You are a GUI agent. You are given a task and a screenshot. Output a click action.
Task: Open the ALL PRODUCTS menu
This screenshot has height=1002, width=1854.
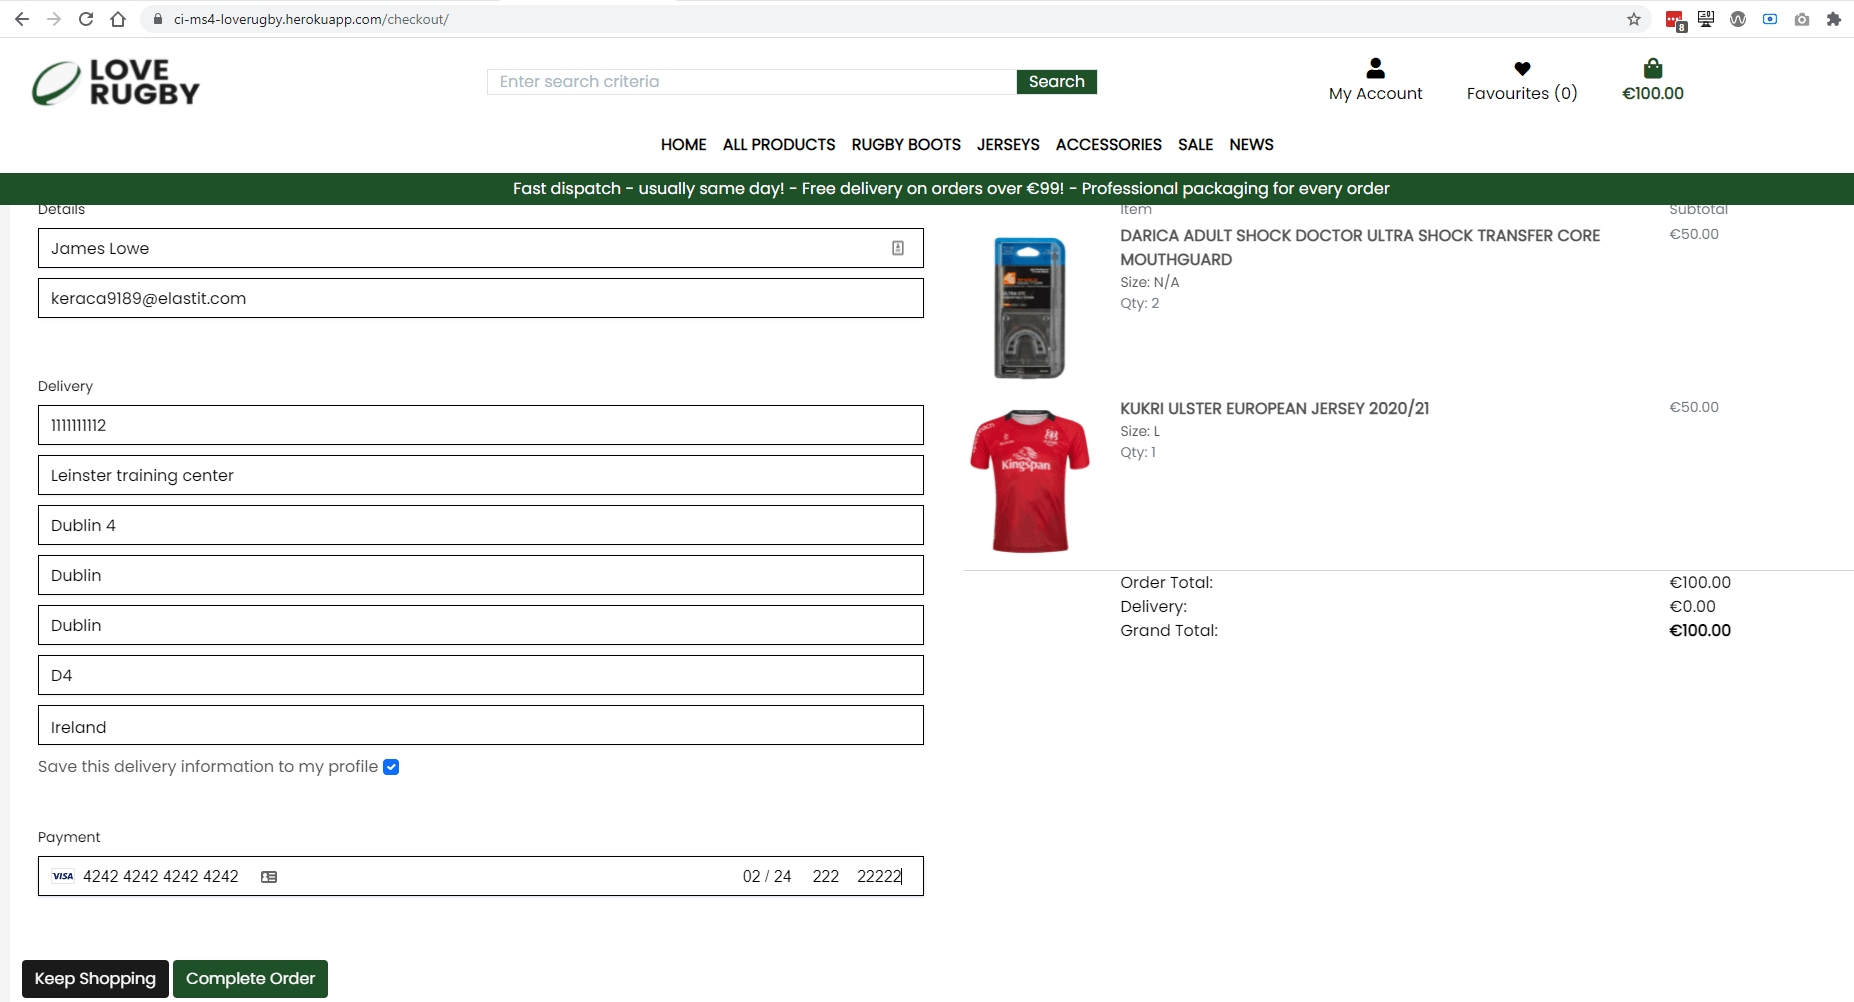tap(779, 145)
